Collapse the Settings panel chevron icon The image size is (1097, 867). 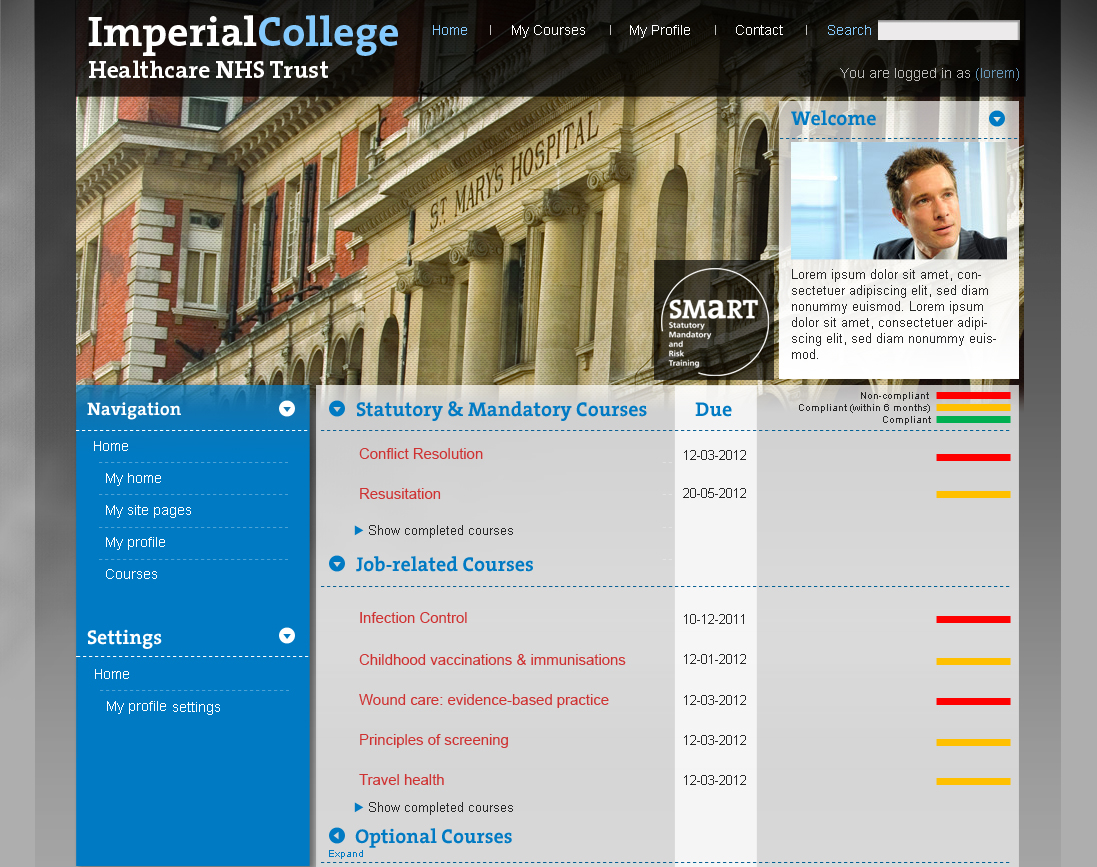click(287, 636)
